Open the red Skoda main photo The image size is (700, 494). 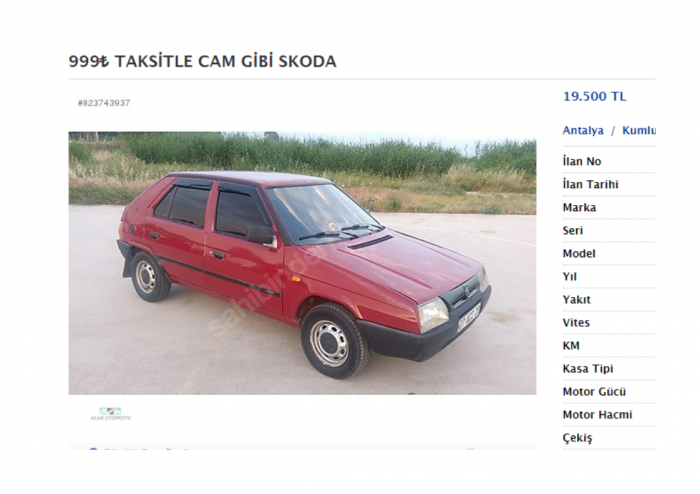pyautogui.click(x=302, y=263)
